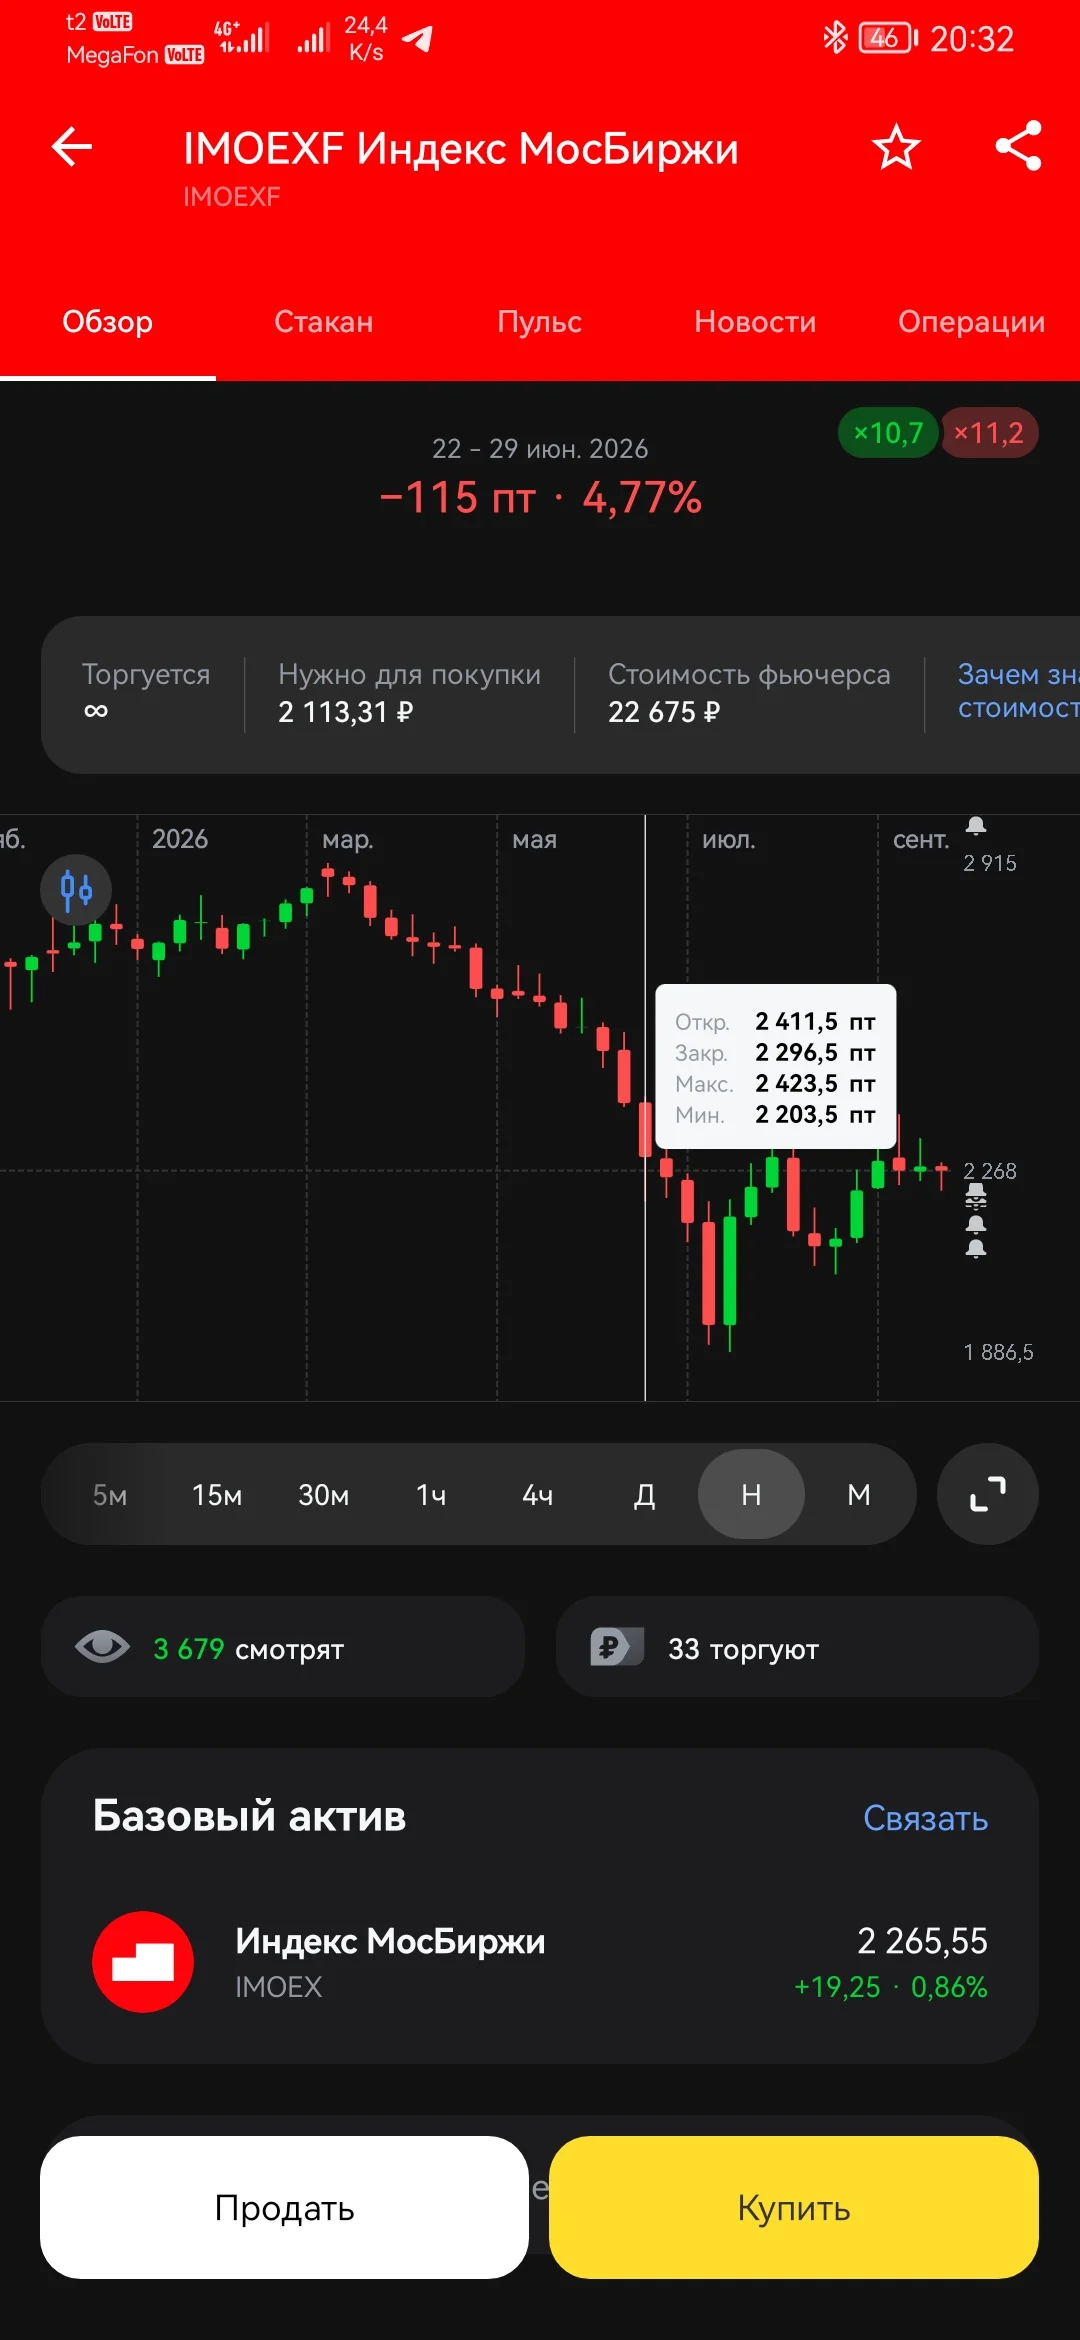Open the Индекс МосБиржи IMOEX underlying asset

coord(540,1962)
